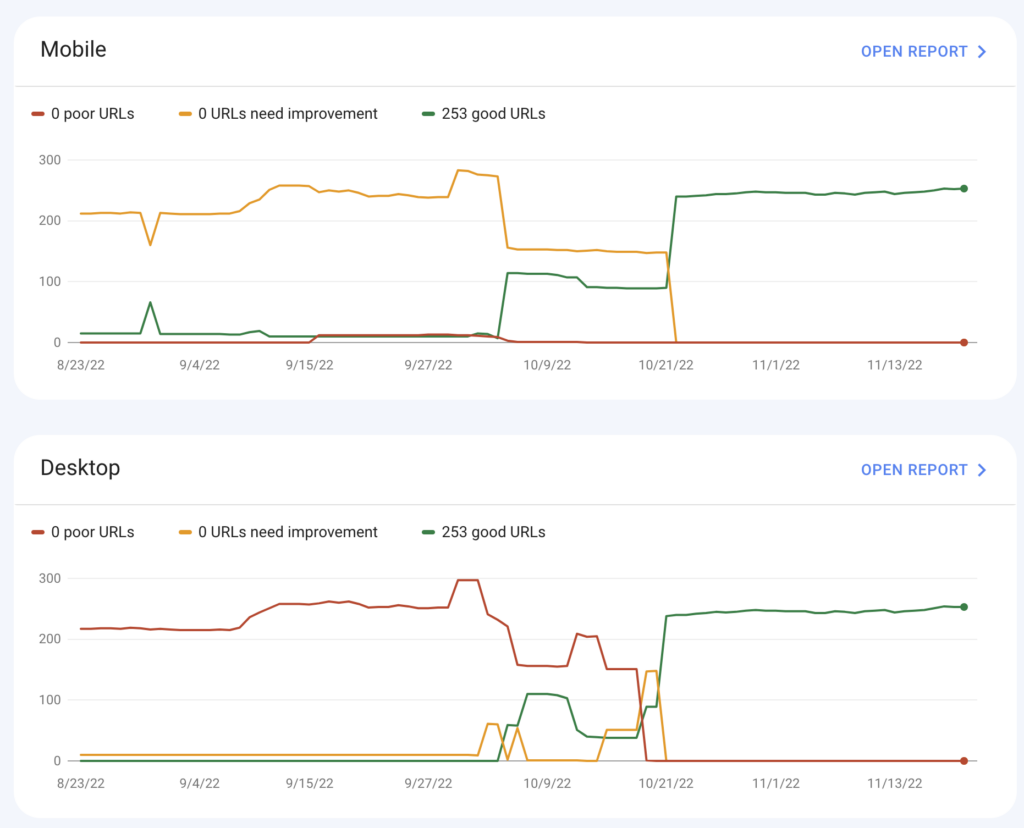Image resolution: width=1024 pixels, height=828 pixels.
Task: Click the 11/1/22 date label on Desktop chart
Action: click(776, 784)
